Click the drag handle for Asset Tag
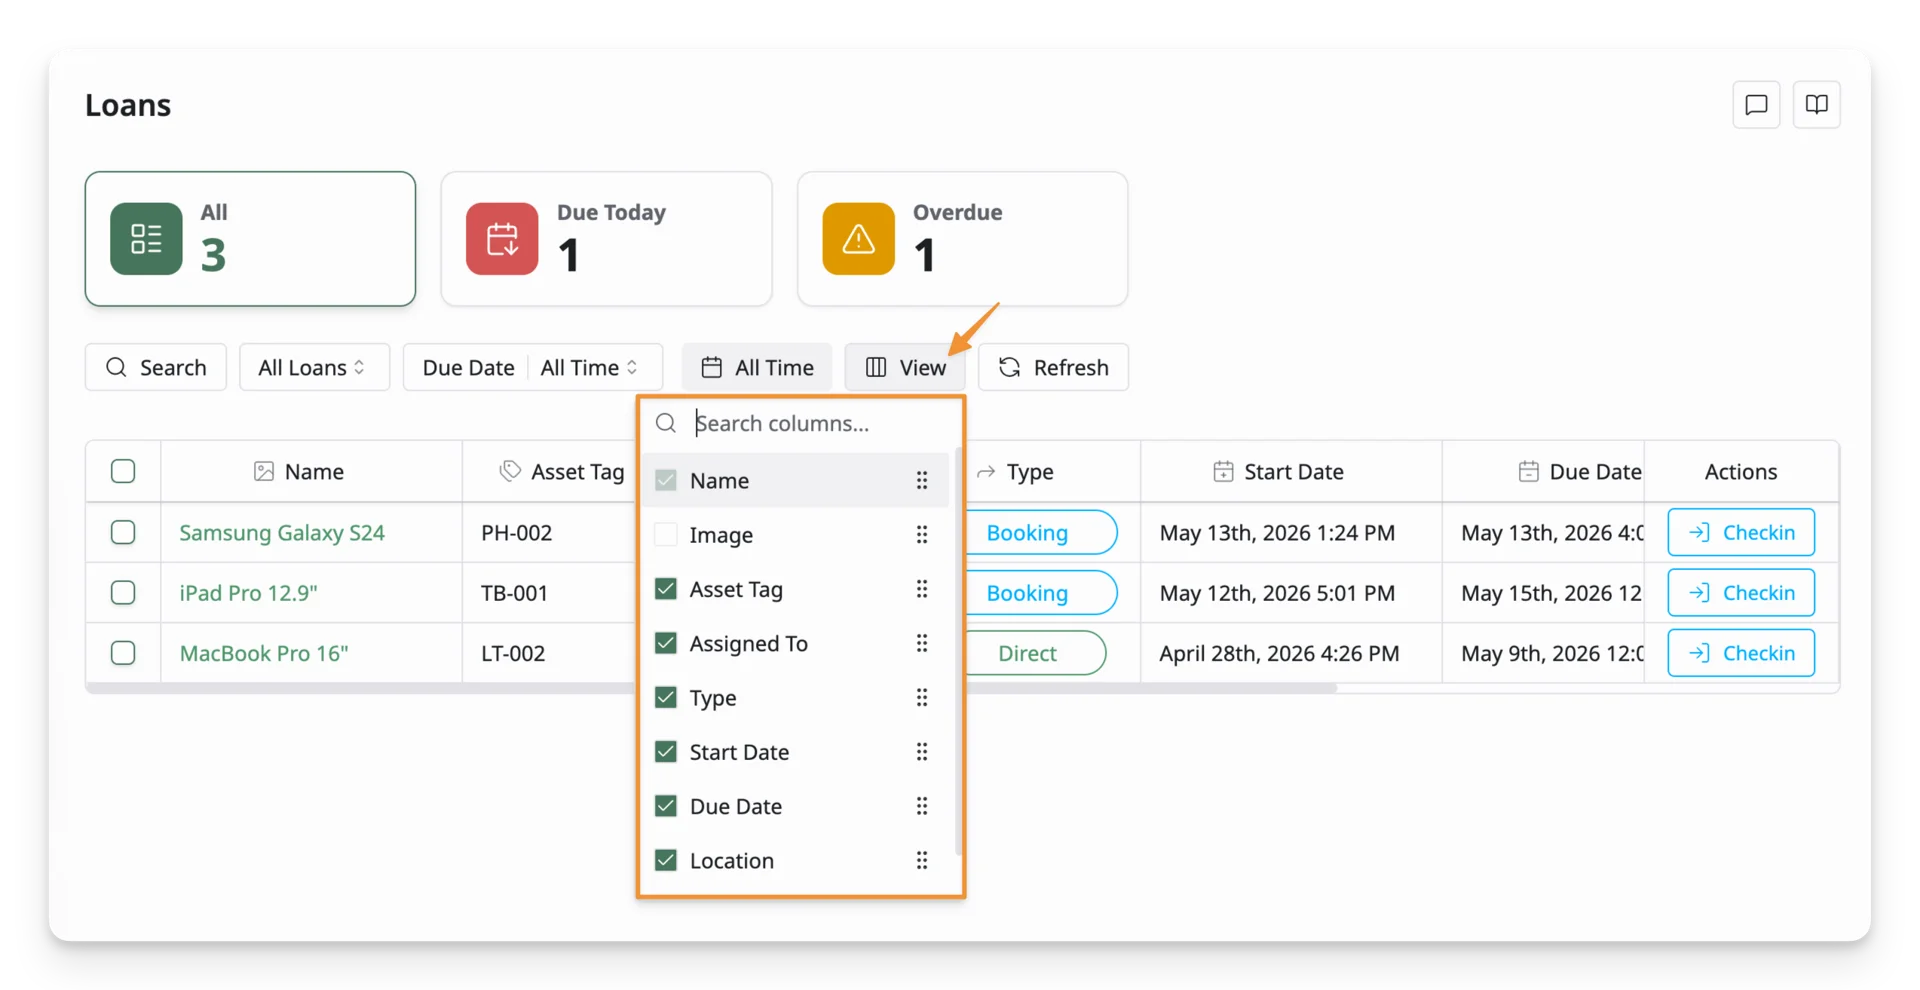The image size is (1920, 990). pyautogui.click(x=922, y=589)
